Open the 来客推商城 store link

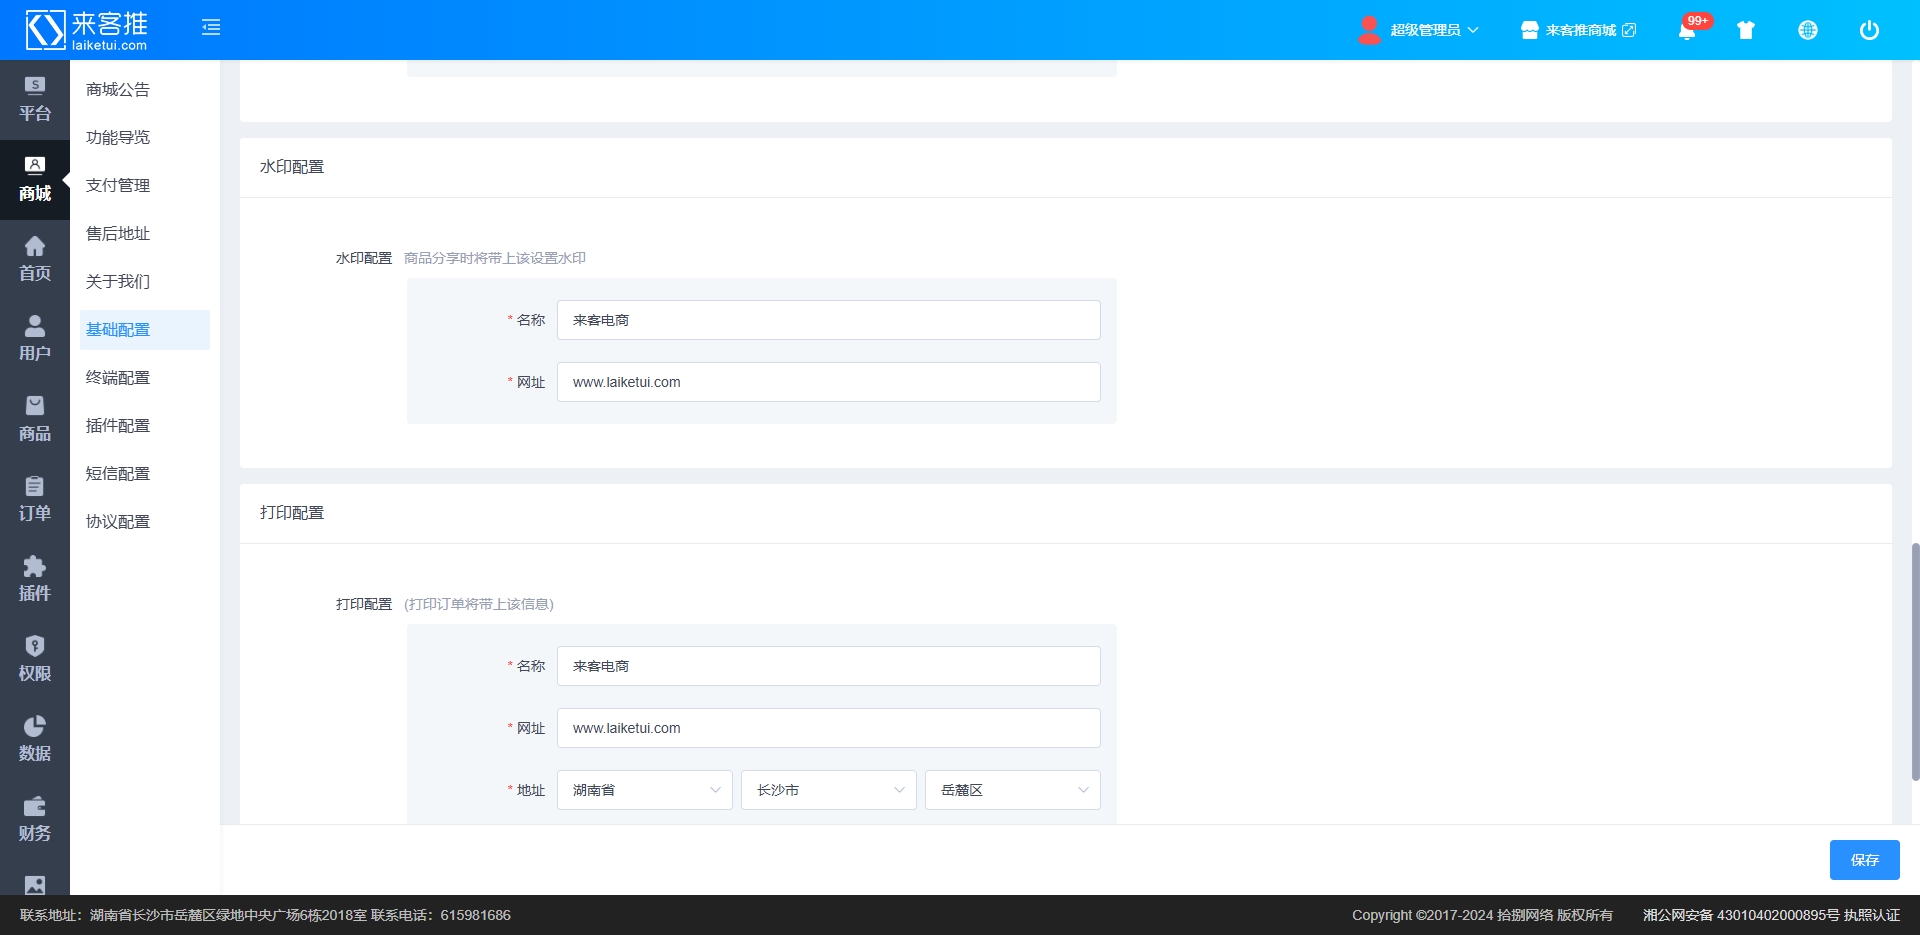click(x=1579, y=30)
